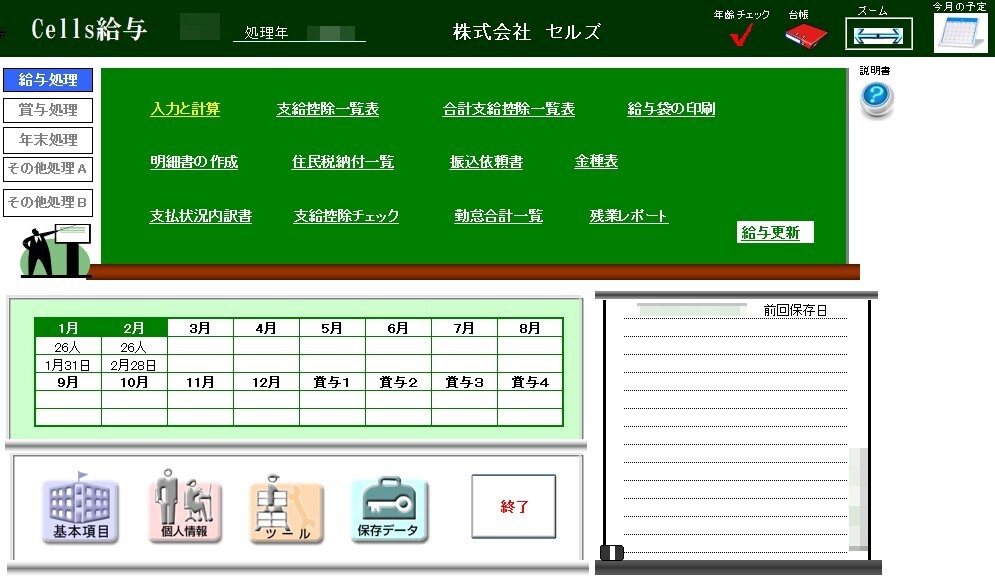Select the 3月 month cell

200,328
